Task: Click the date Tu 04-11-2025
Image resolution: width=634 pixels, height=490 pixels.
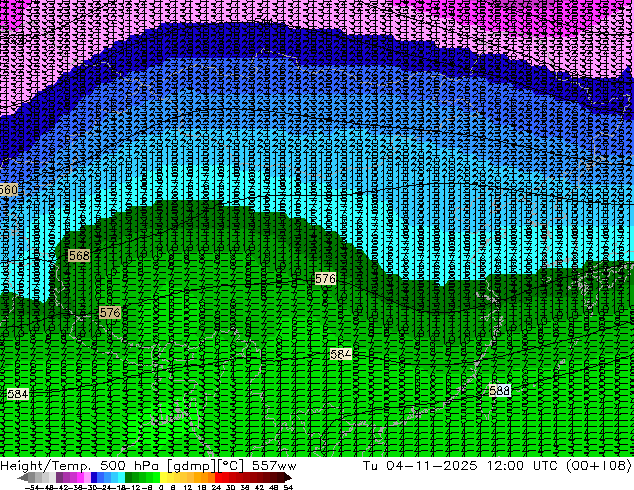Action: point(420,465)
